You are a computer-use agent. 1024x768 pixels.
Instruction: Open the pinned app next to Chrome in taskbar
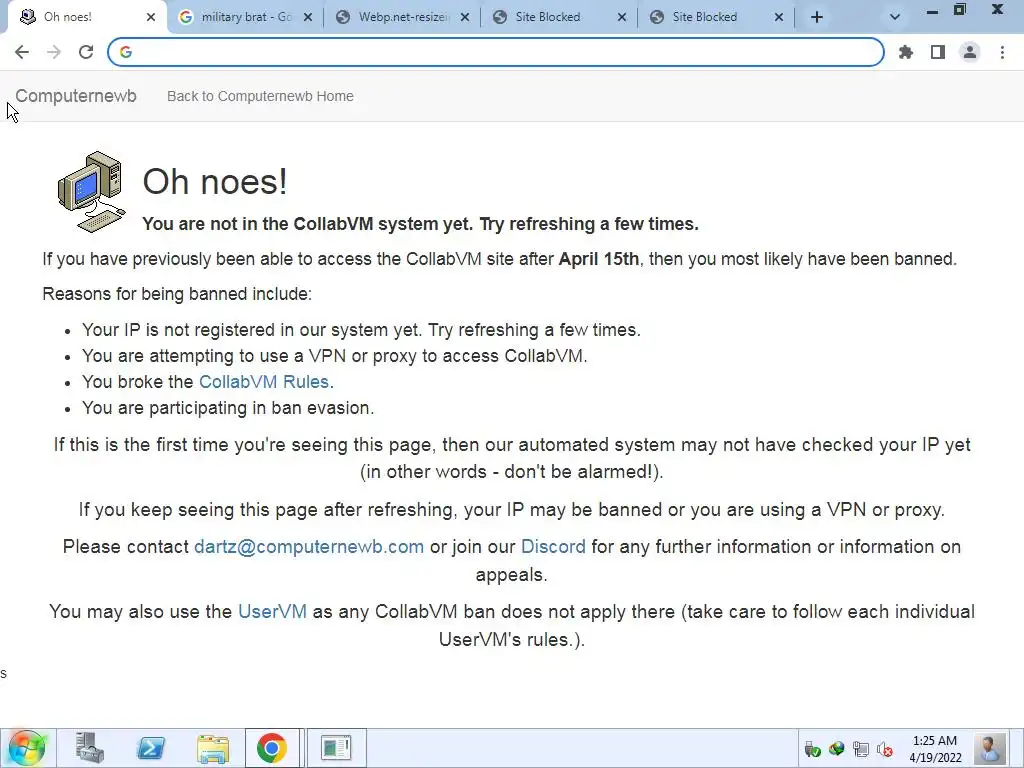[x=336, y=748]
